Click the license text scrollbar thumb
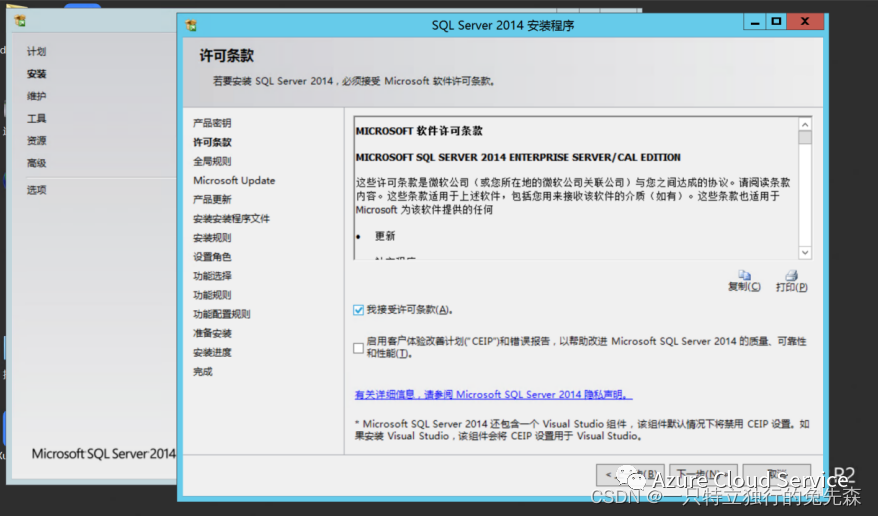878x516 pixels. pos(805,137)
